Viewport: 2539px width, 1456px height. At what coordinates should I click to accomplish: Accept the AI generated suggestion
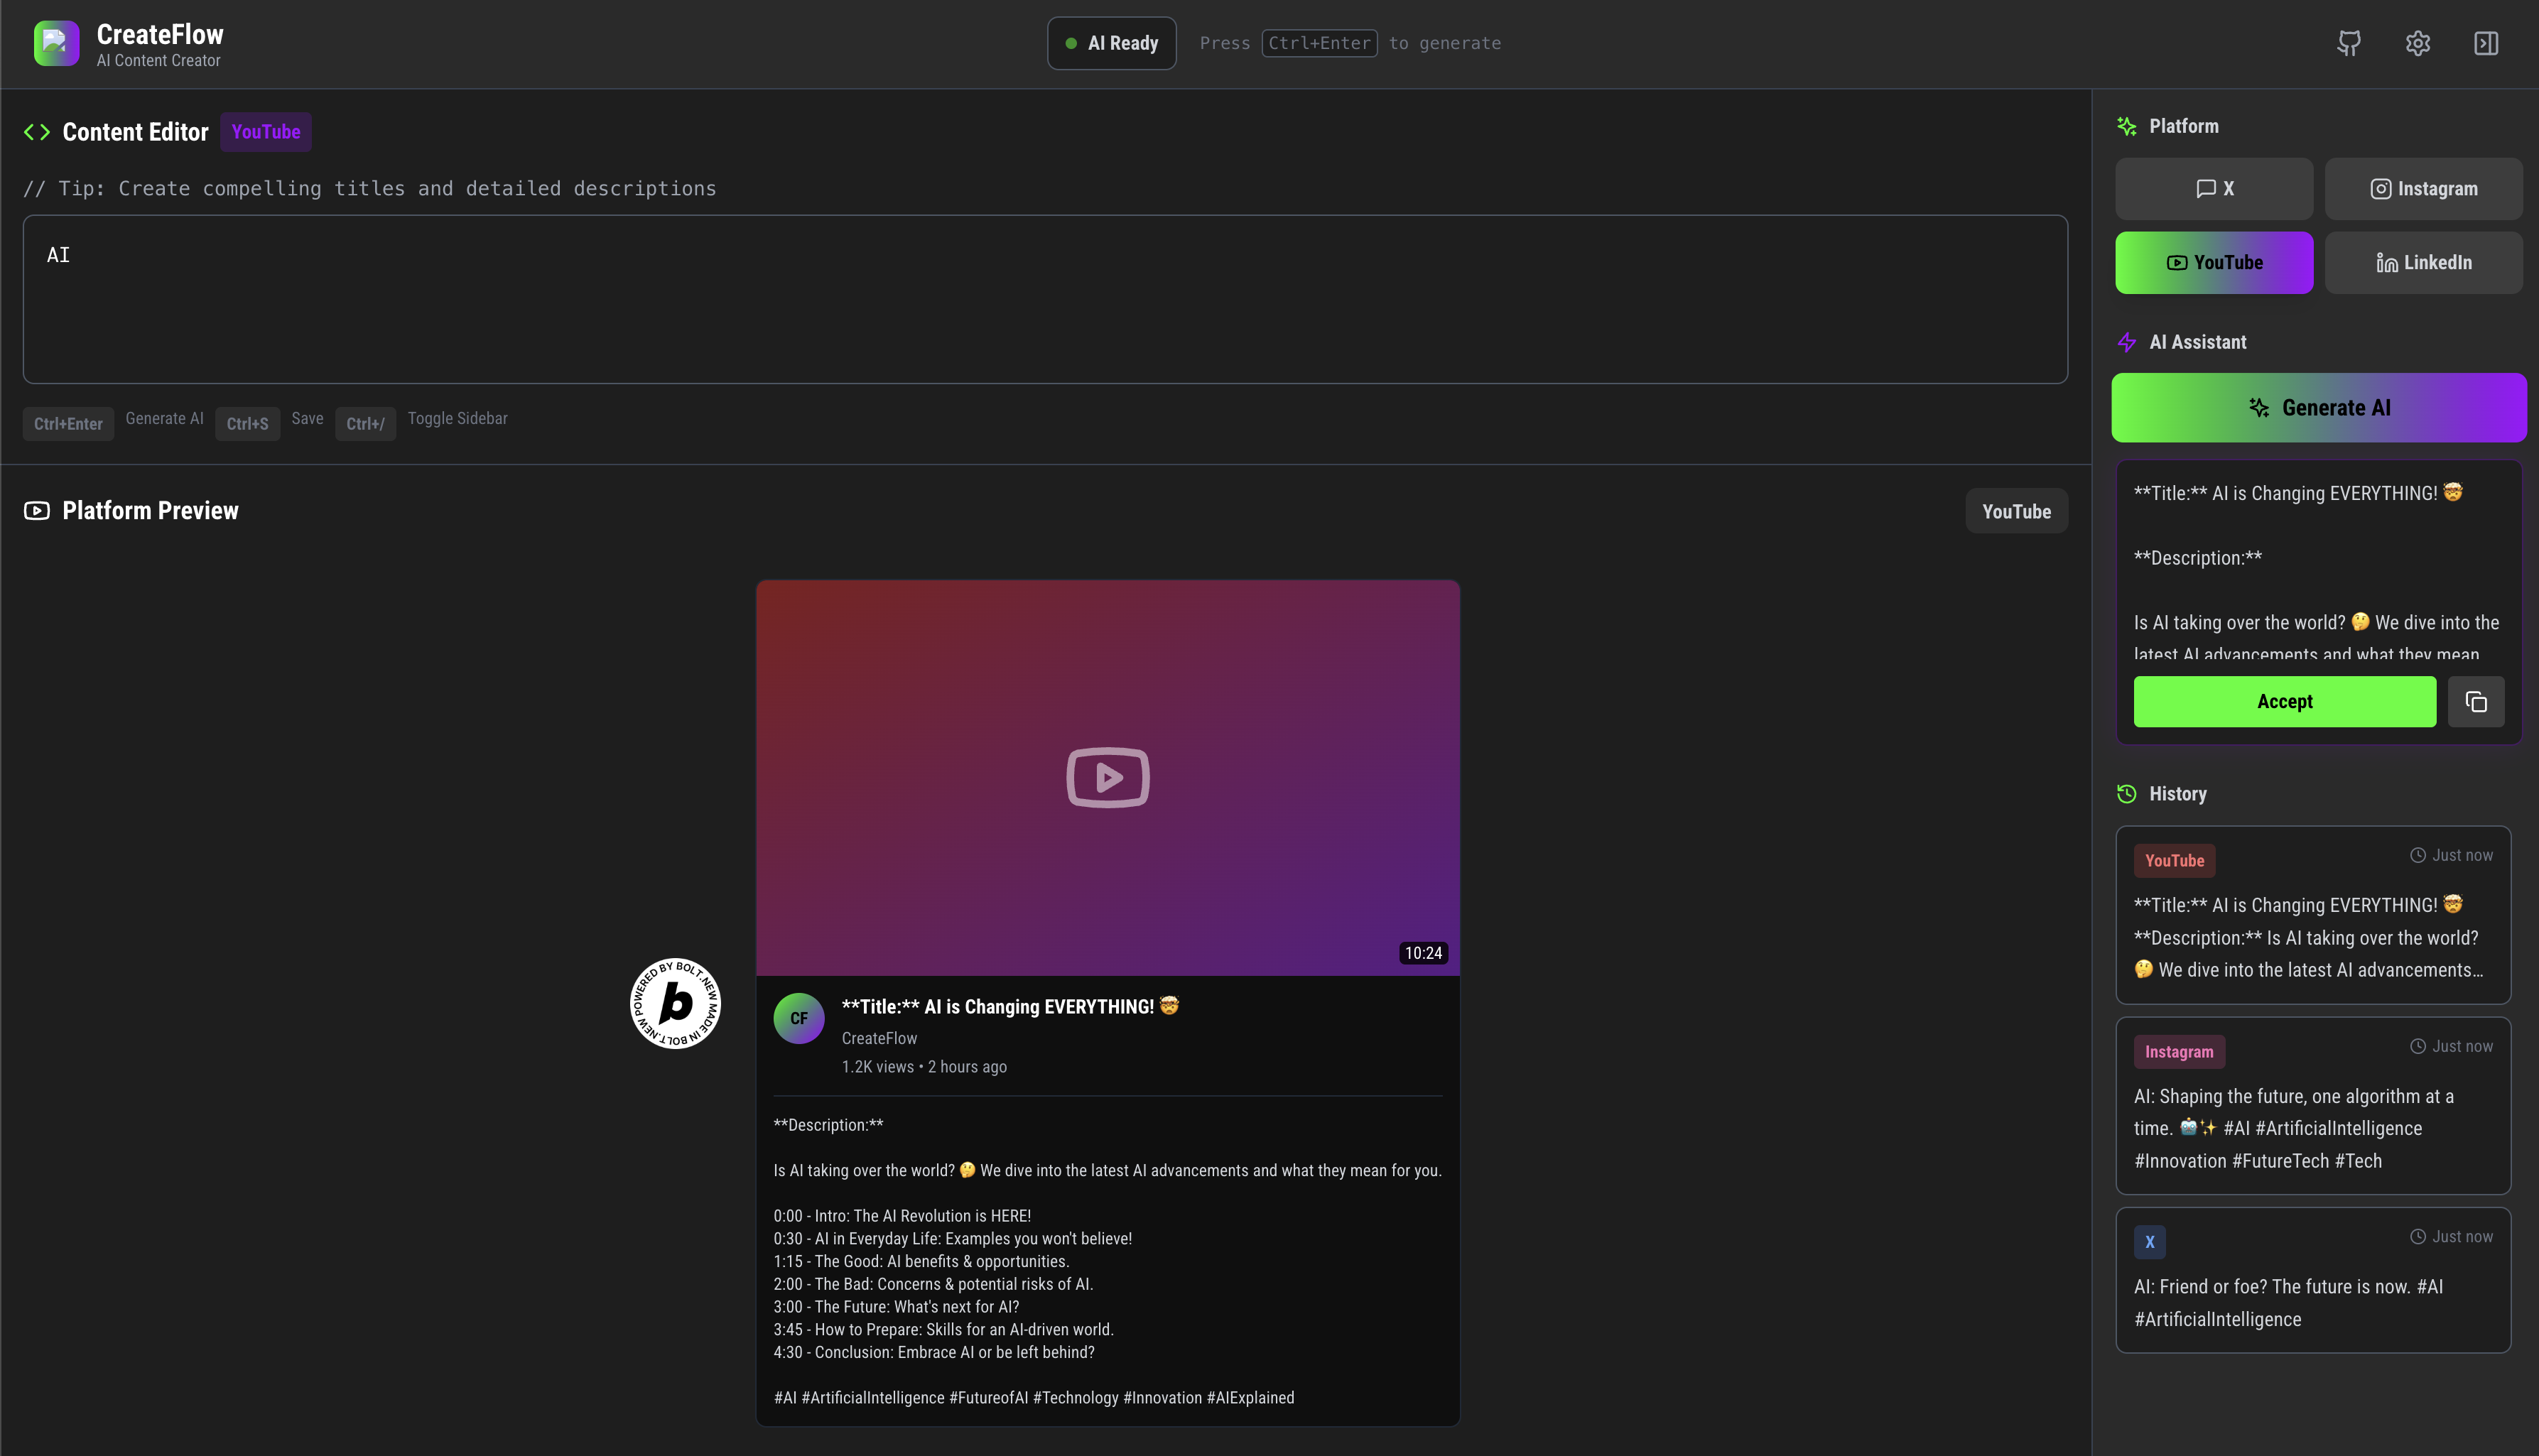pyautogui.click(x=2284, y=702)
